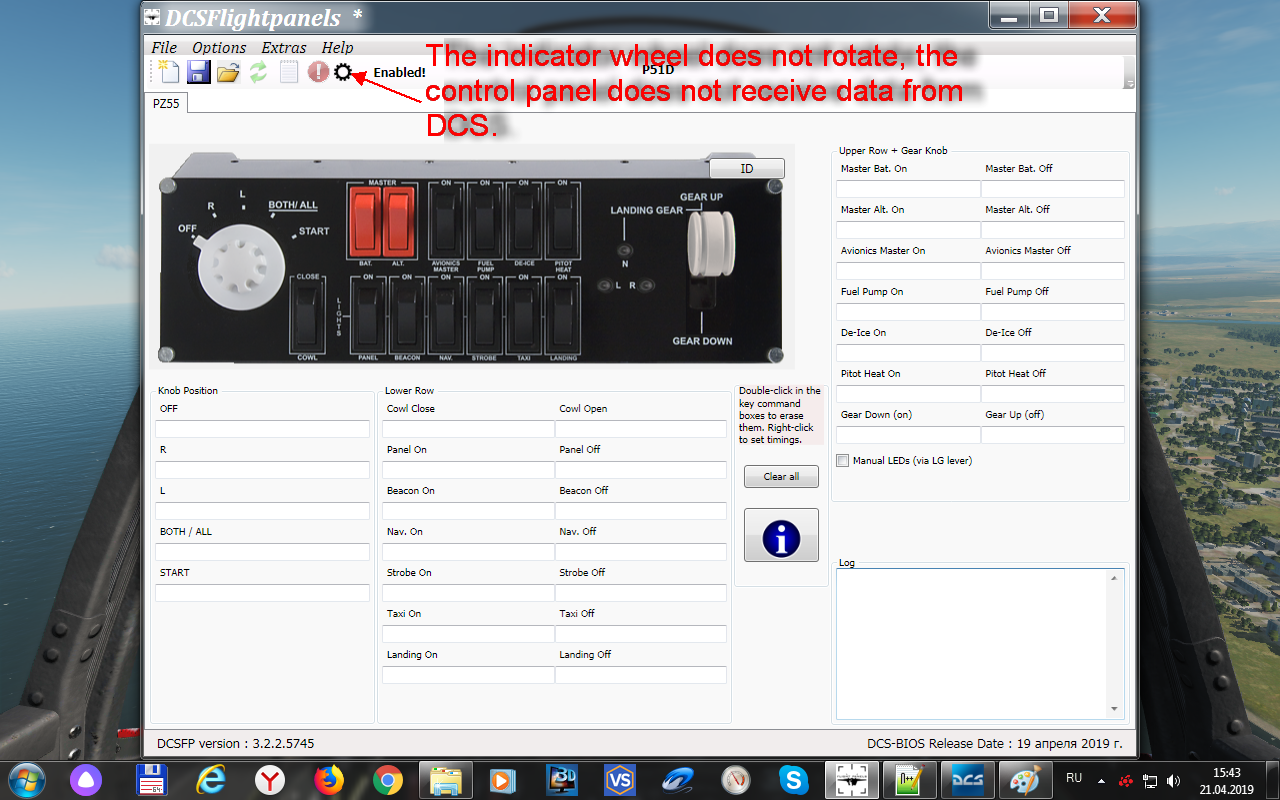
Task: Click the green refresh arrows icon
Action: pyautogui.click(x=258, y=72)
